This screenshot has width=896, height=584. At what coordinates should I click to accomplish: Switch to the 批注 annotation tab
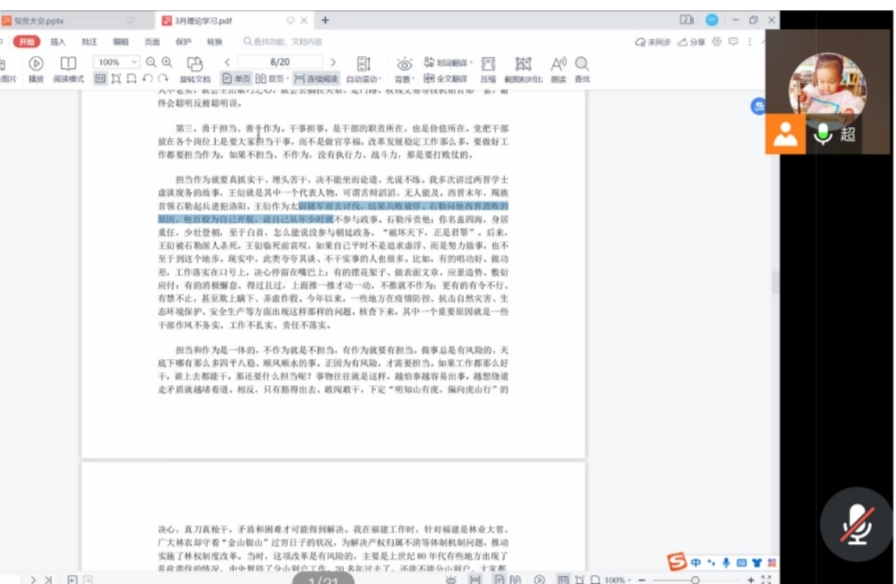point(89,42)
